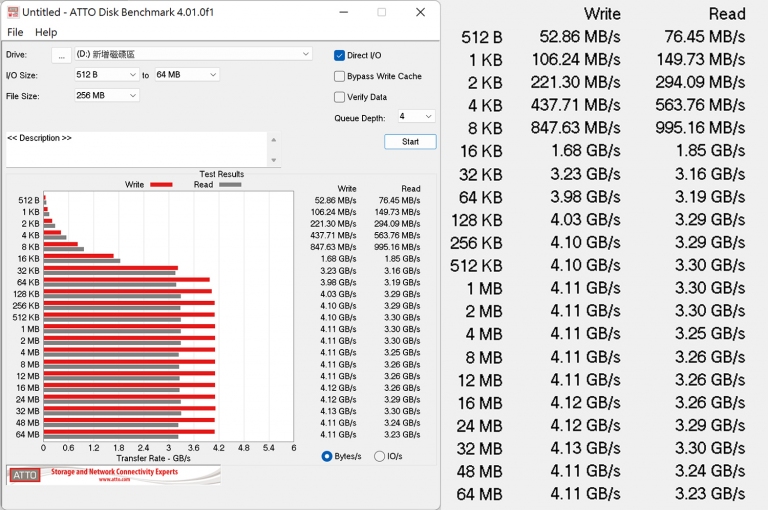
Task: Enable the Verify Data checkbox
Action: (339, 97)
